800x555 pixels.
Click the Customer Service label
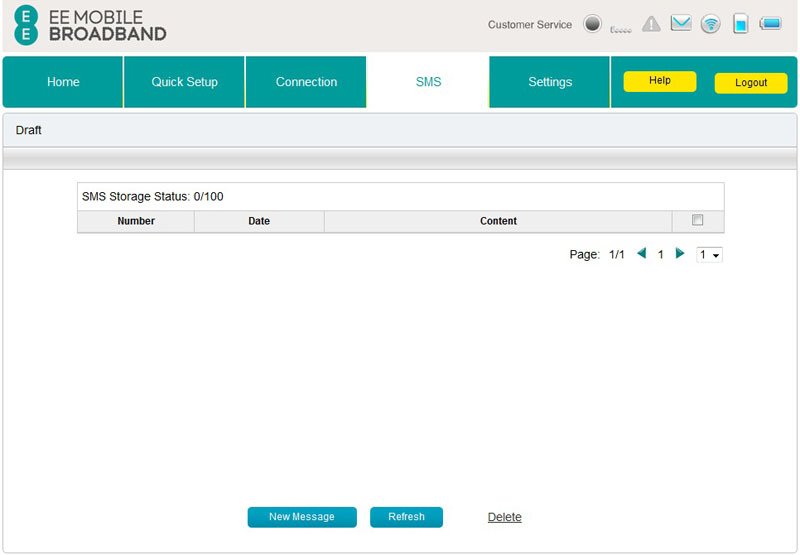tap(530, 24)
